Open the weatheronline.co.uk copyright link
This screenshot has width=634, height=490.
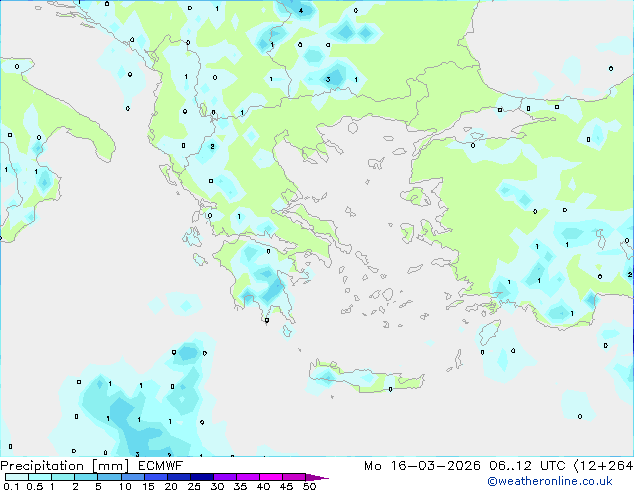click(550, 481)
